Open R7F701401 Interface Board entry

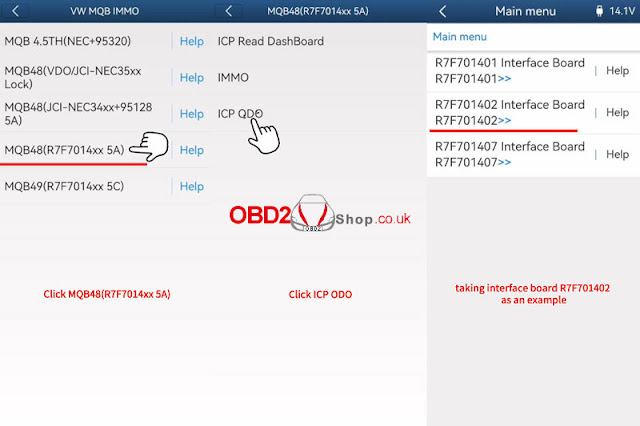(510, 71)
